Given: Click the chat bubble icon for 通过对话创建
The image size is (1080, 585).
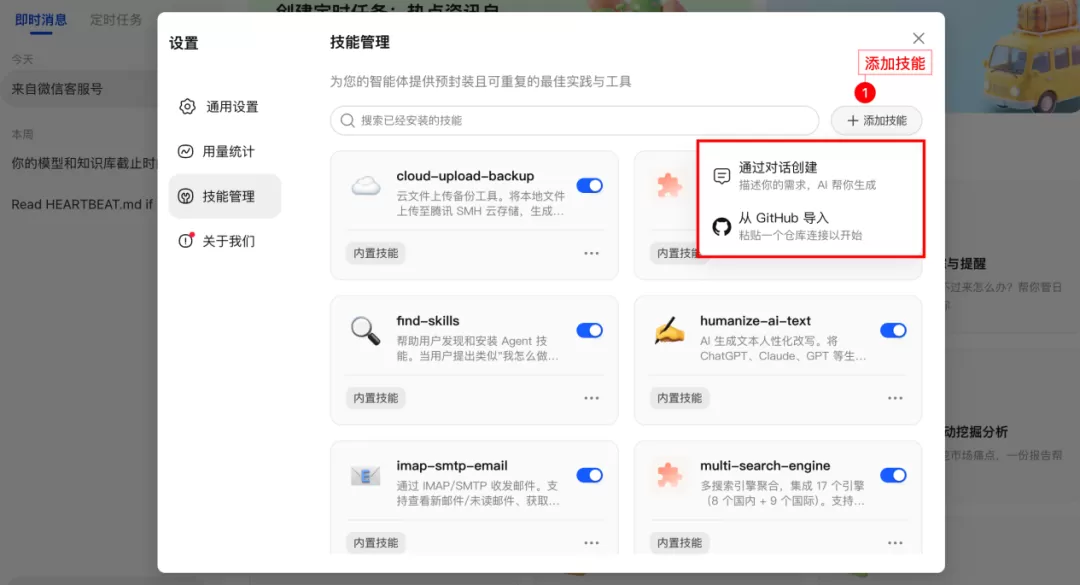Looking at the screenshot, I should coord(721,176).
